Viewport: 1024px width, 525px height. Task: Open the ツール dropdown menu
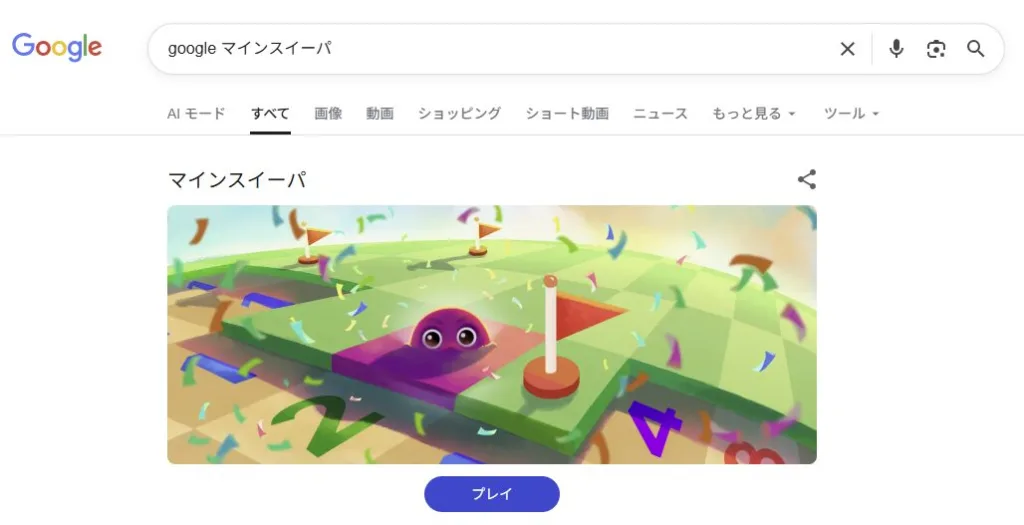click(x=851, y=114)
